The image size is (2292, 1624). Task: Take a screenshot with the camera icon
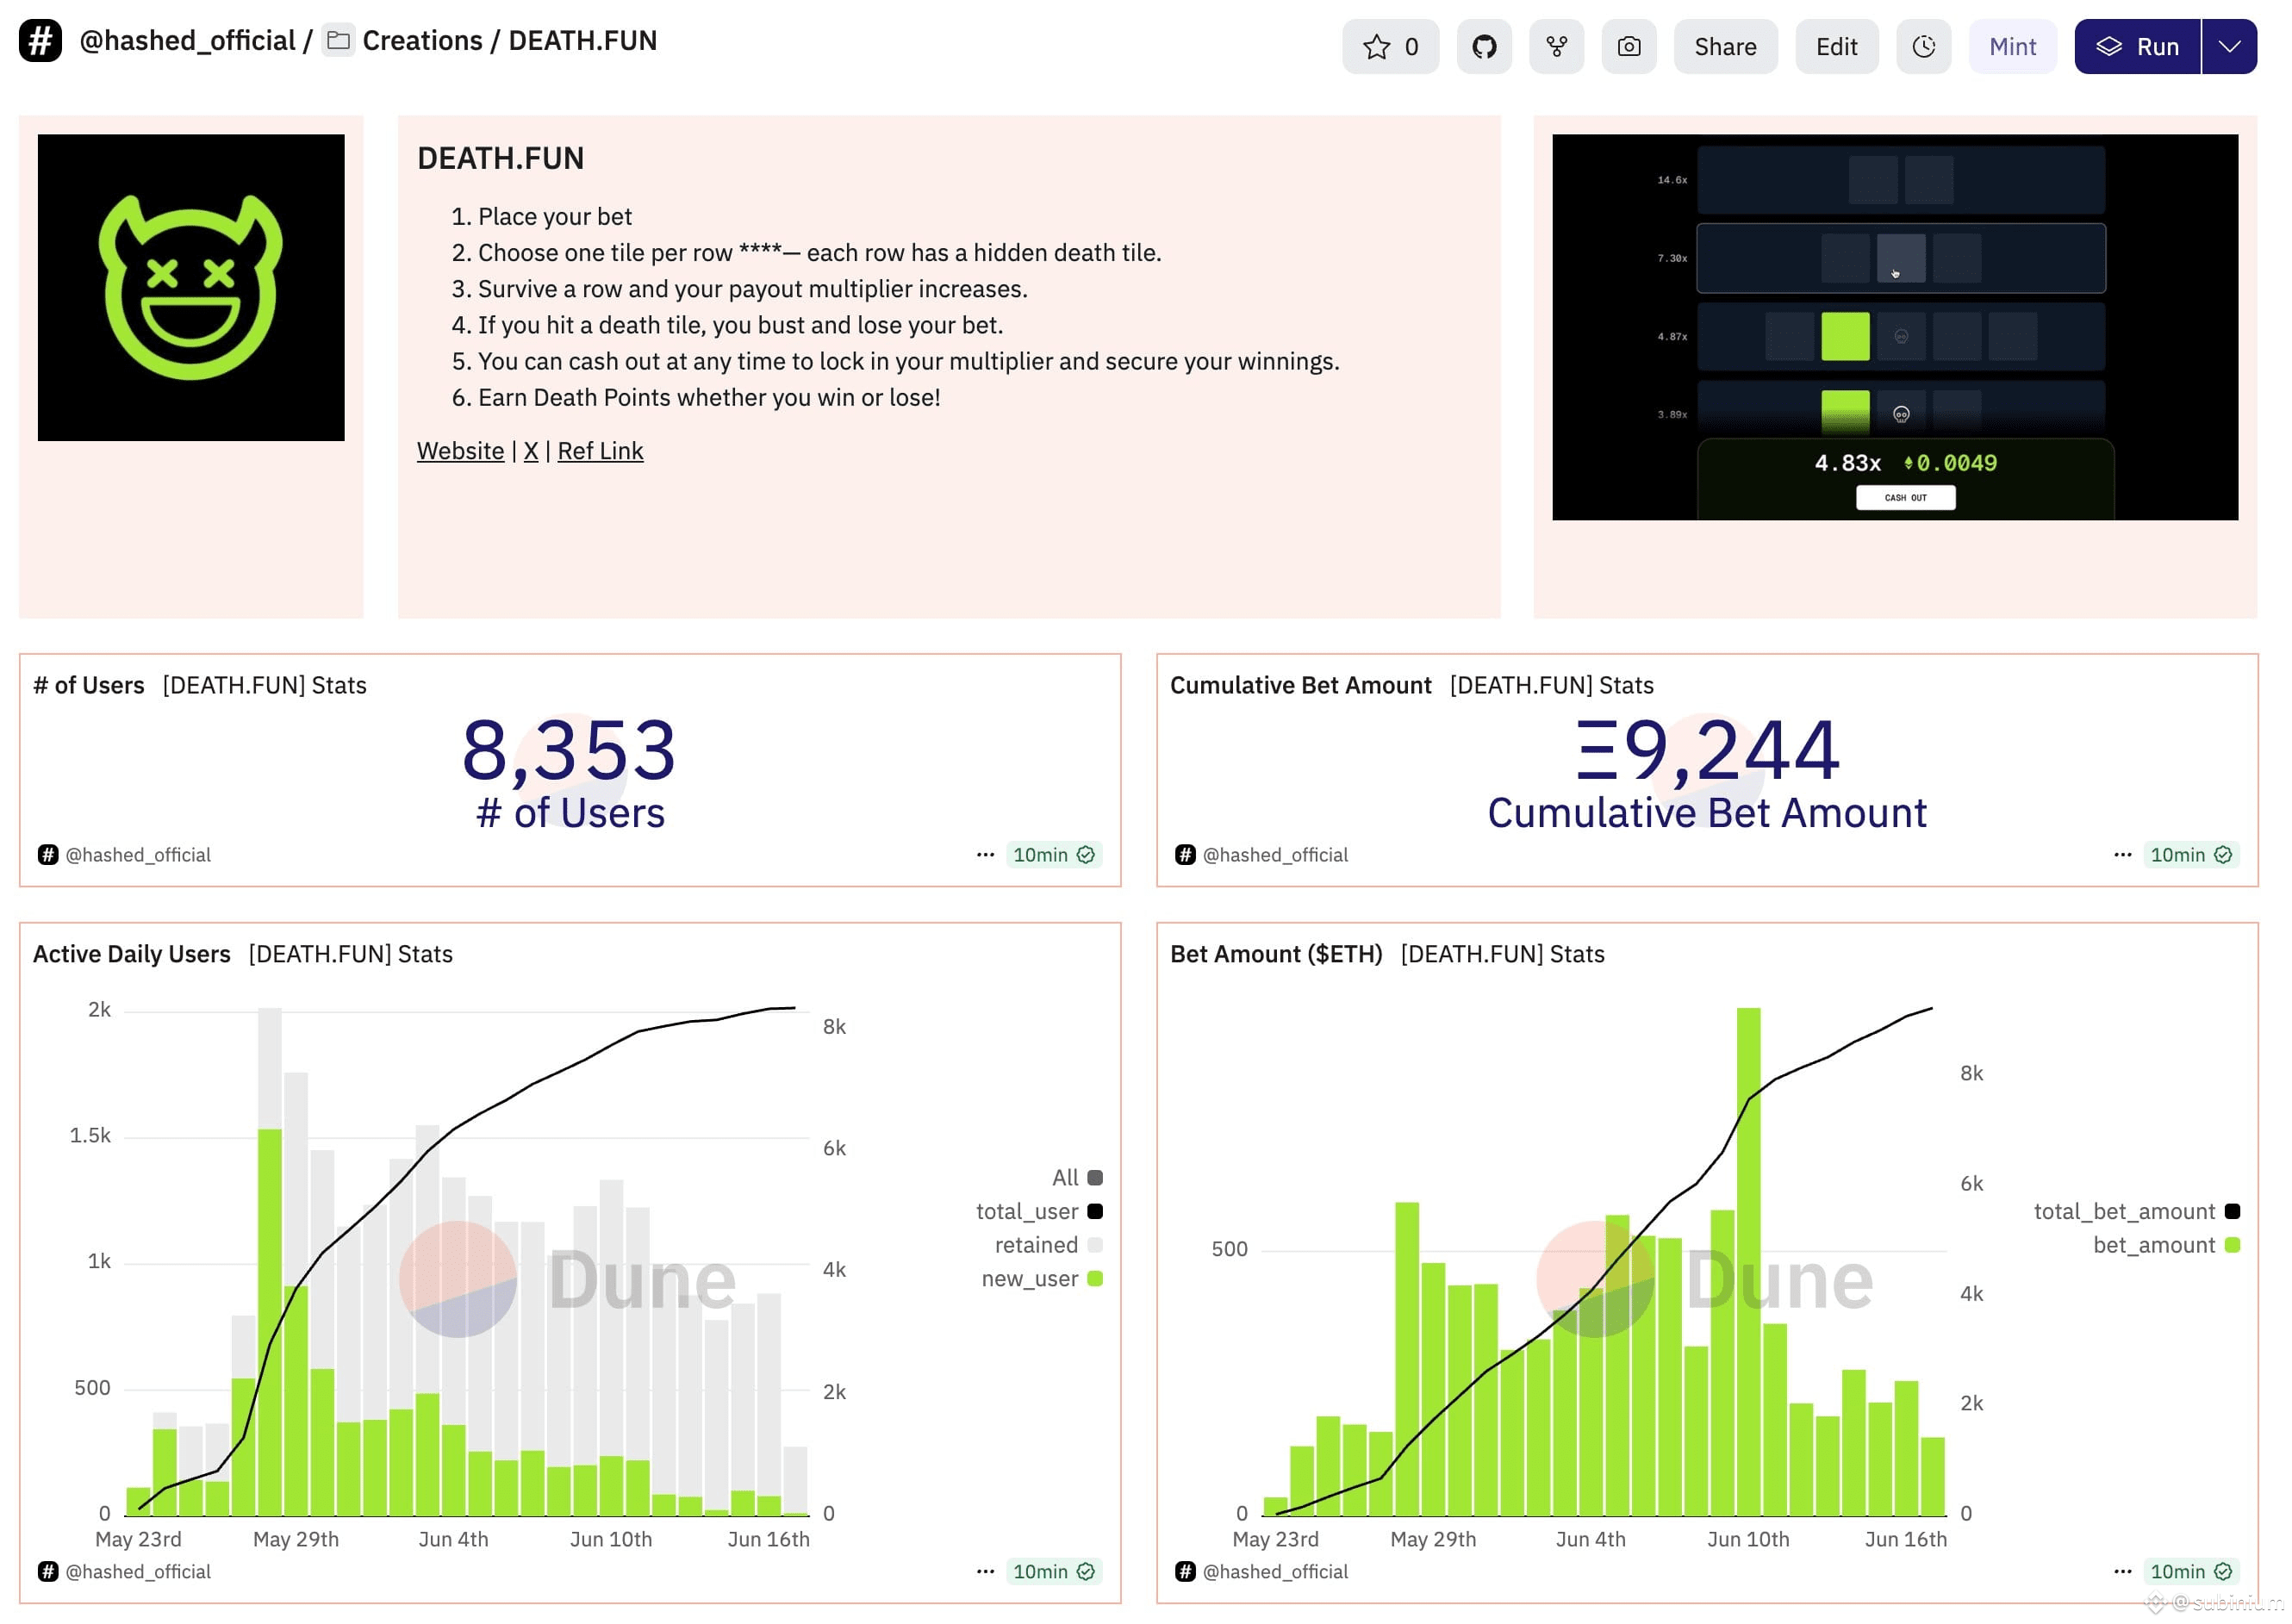pos(1628,46)
